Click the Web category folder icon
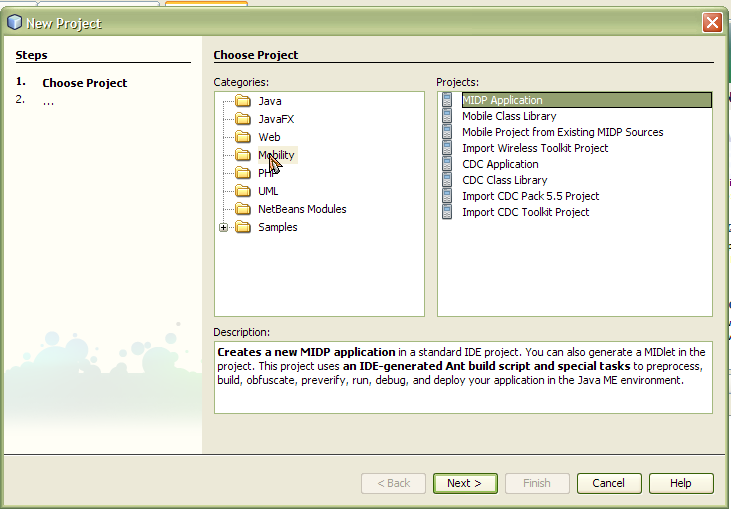The width and height of the screenshot is (731, 509). tap(242, 137)
